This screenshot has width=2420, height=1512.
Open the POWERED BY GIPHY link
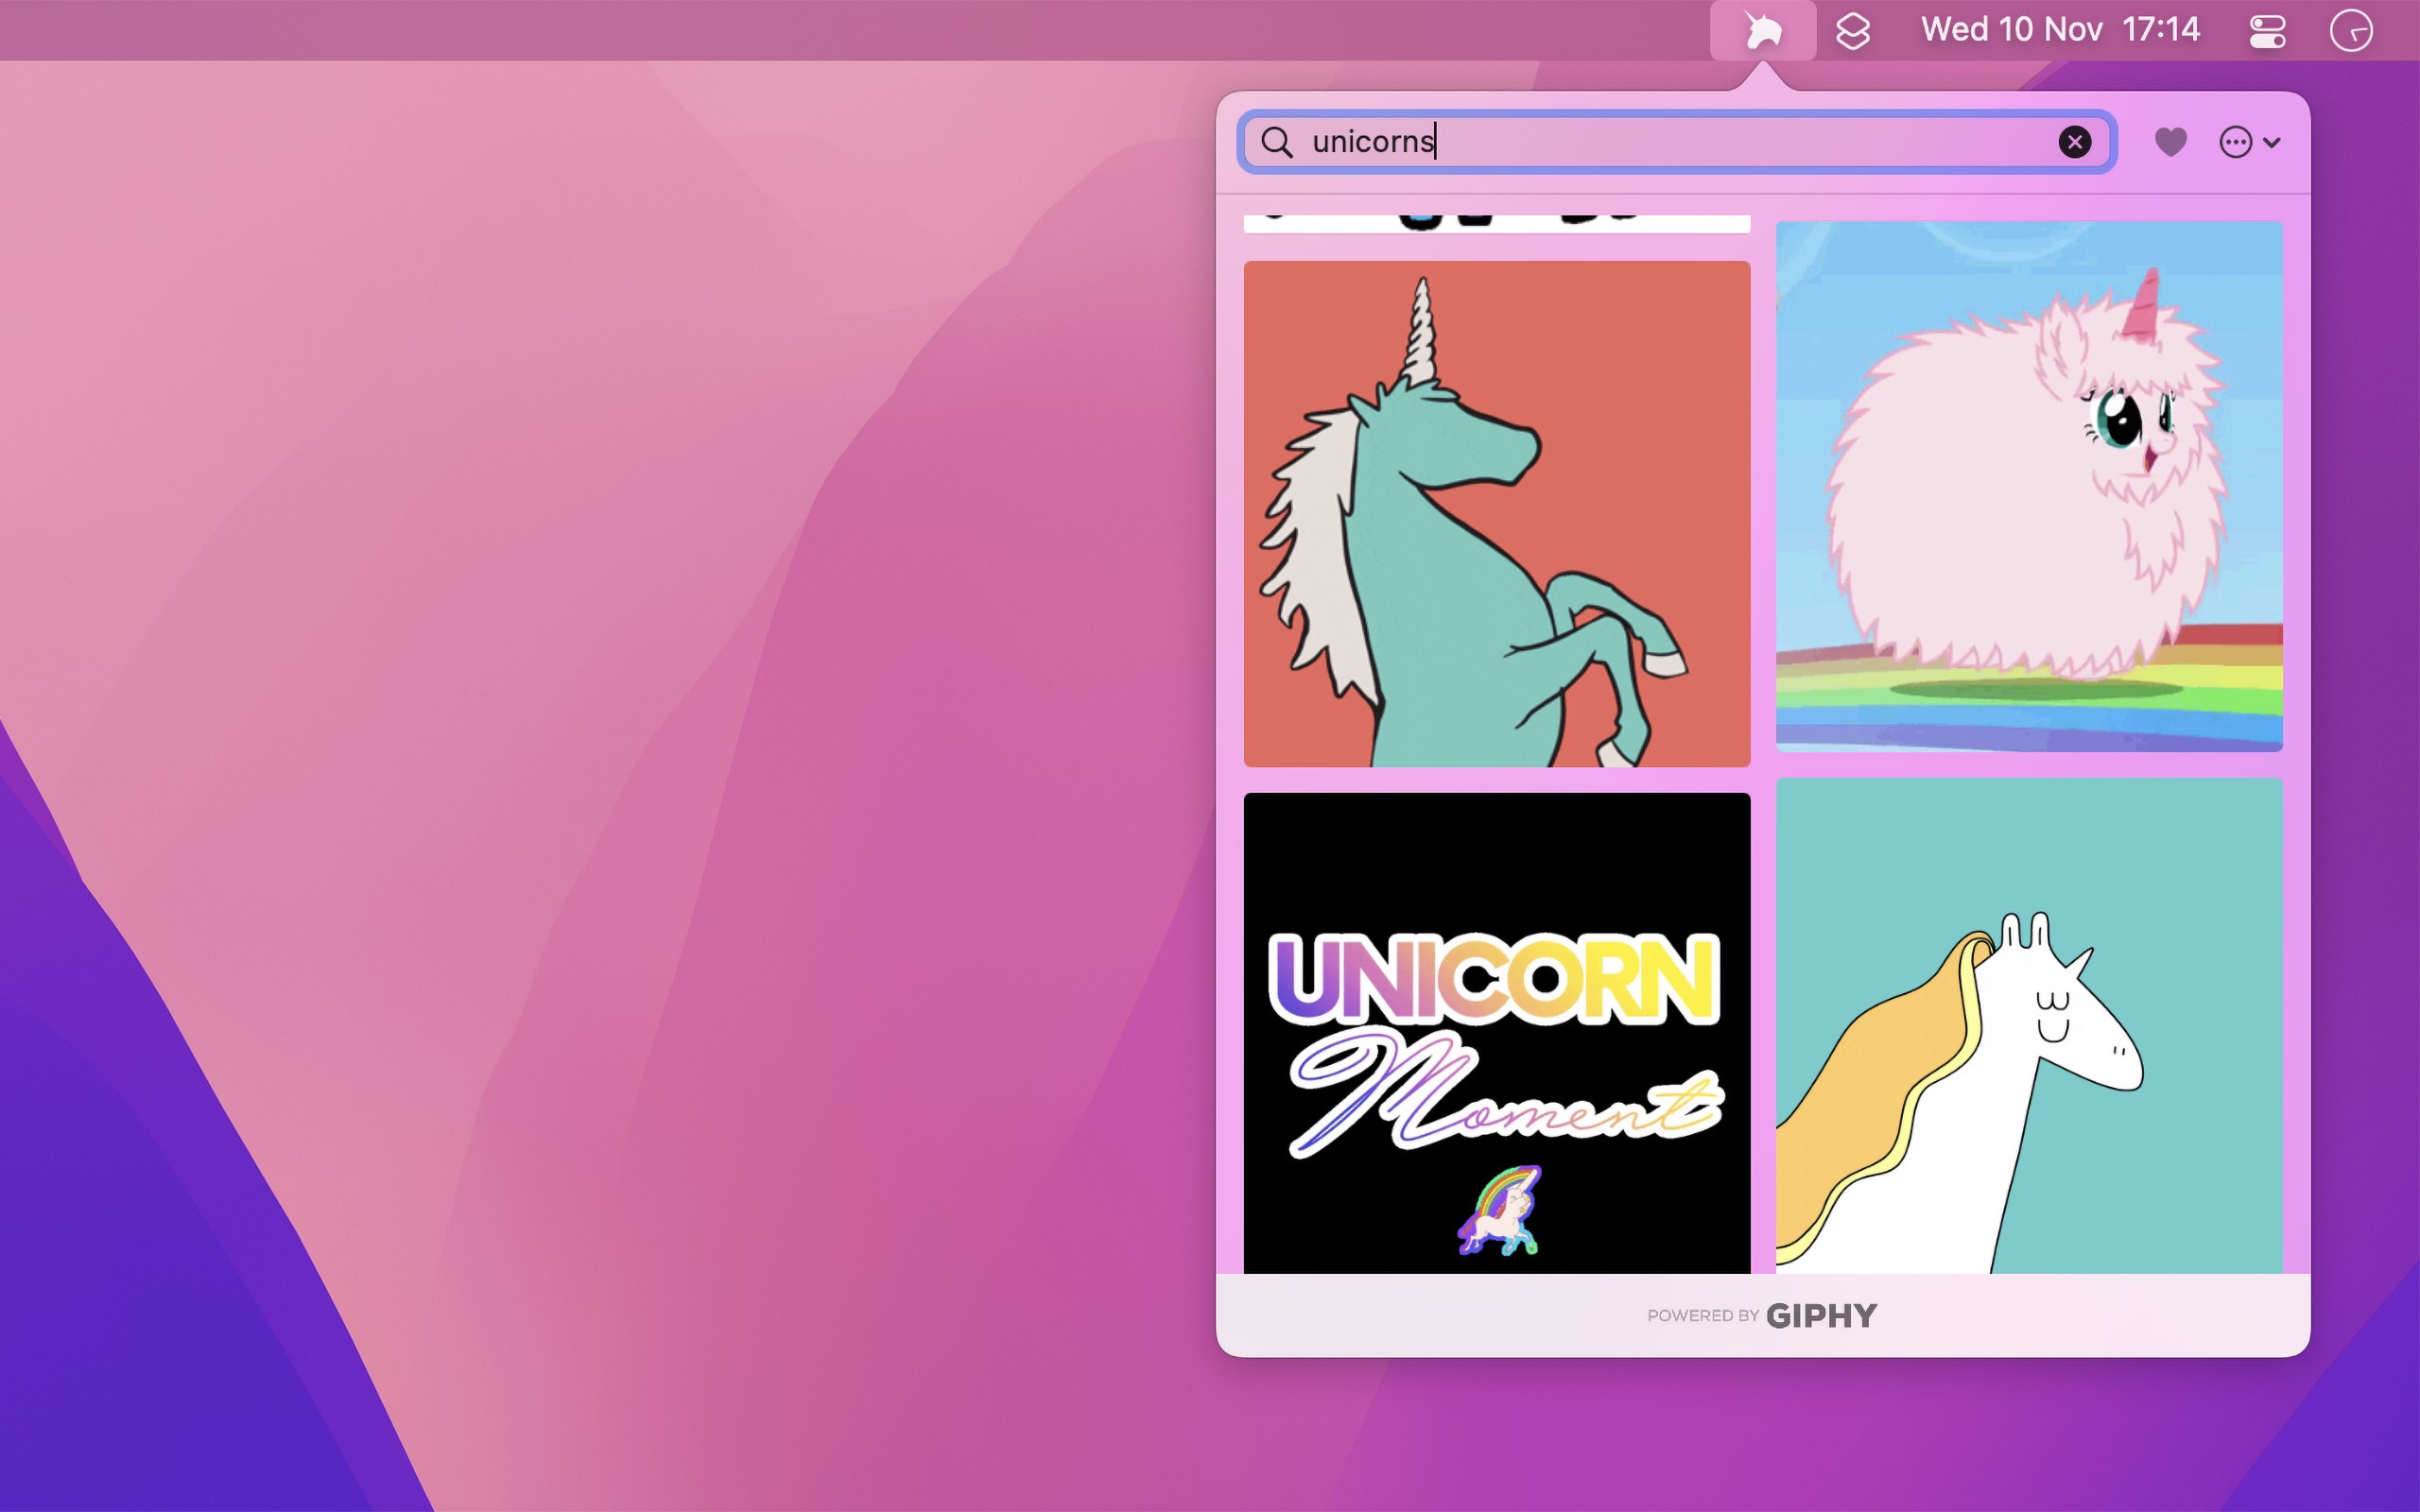1762,1316
